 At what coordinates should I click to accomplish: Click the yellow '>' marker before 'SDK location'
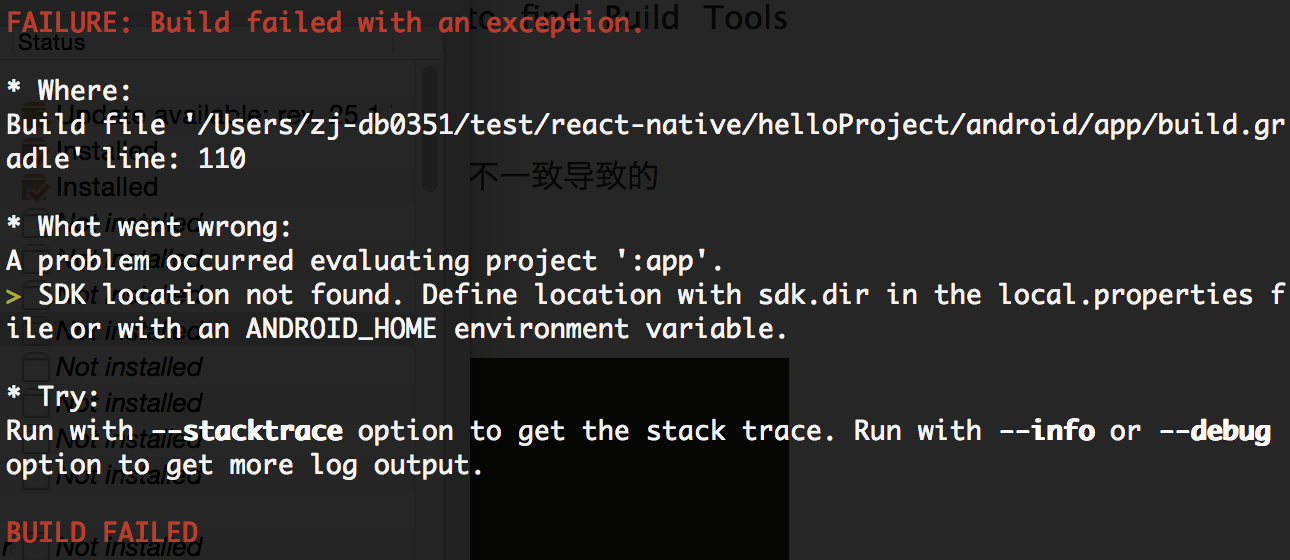tap(14, 295)
